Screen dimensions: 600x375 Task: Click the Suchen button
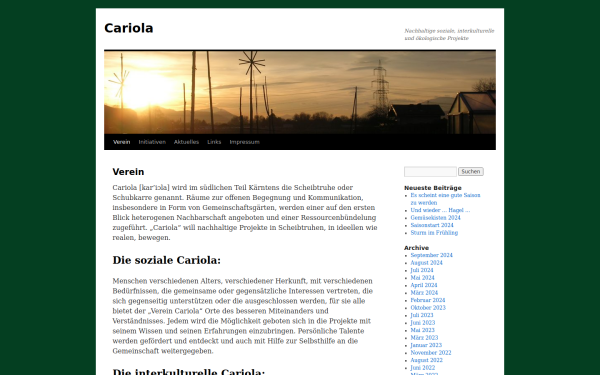point(471,172)
